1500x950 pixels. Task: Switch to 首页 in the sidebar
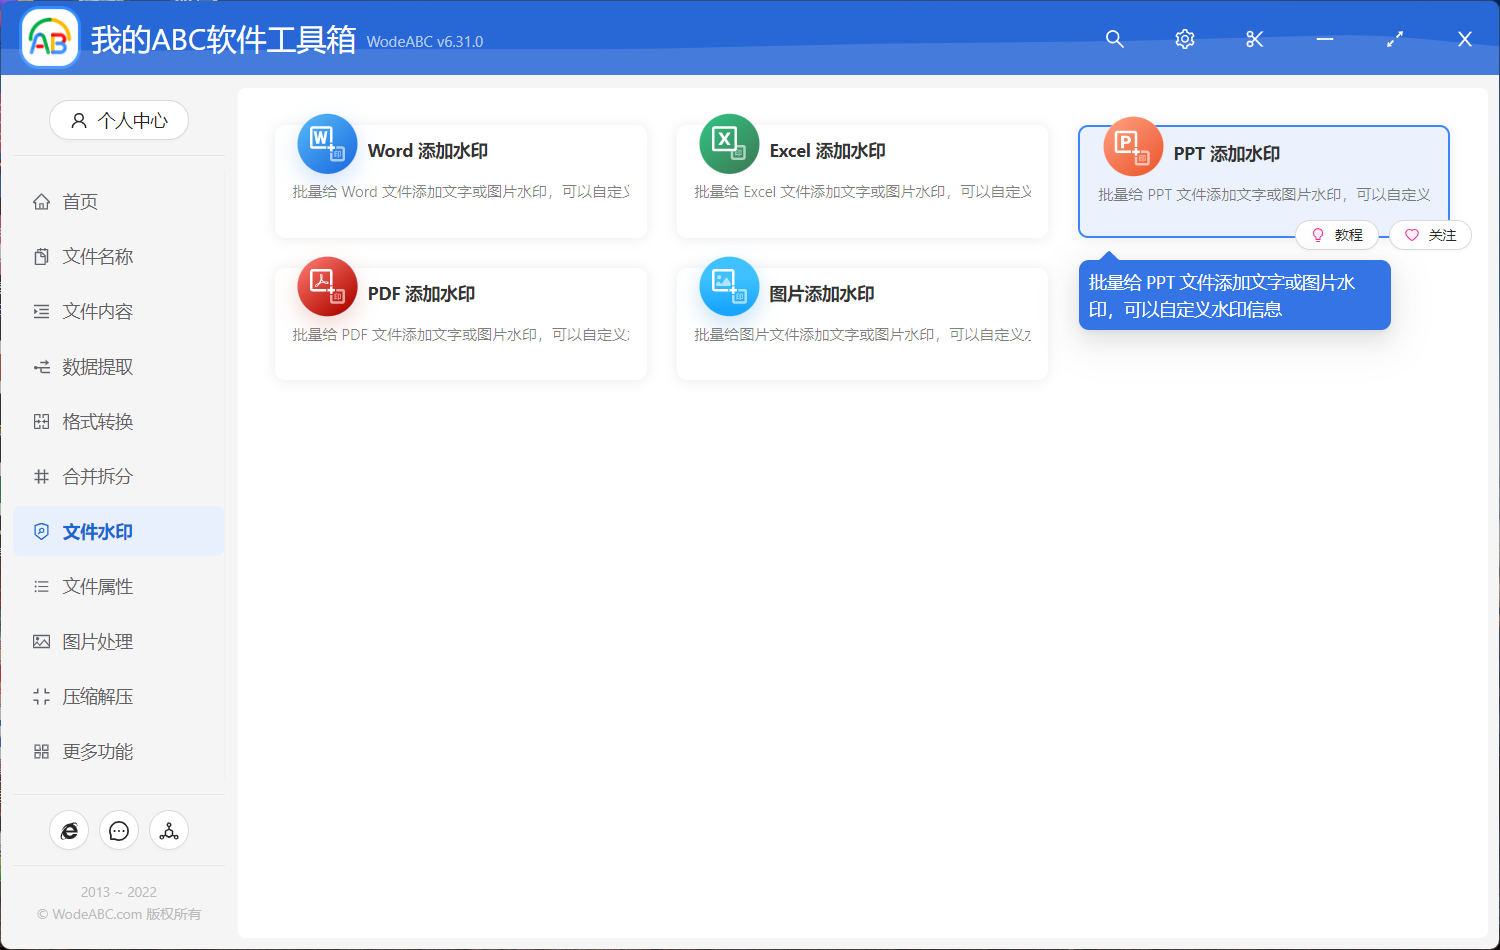[x=84, y=201]
